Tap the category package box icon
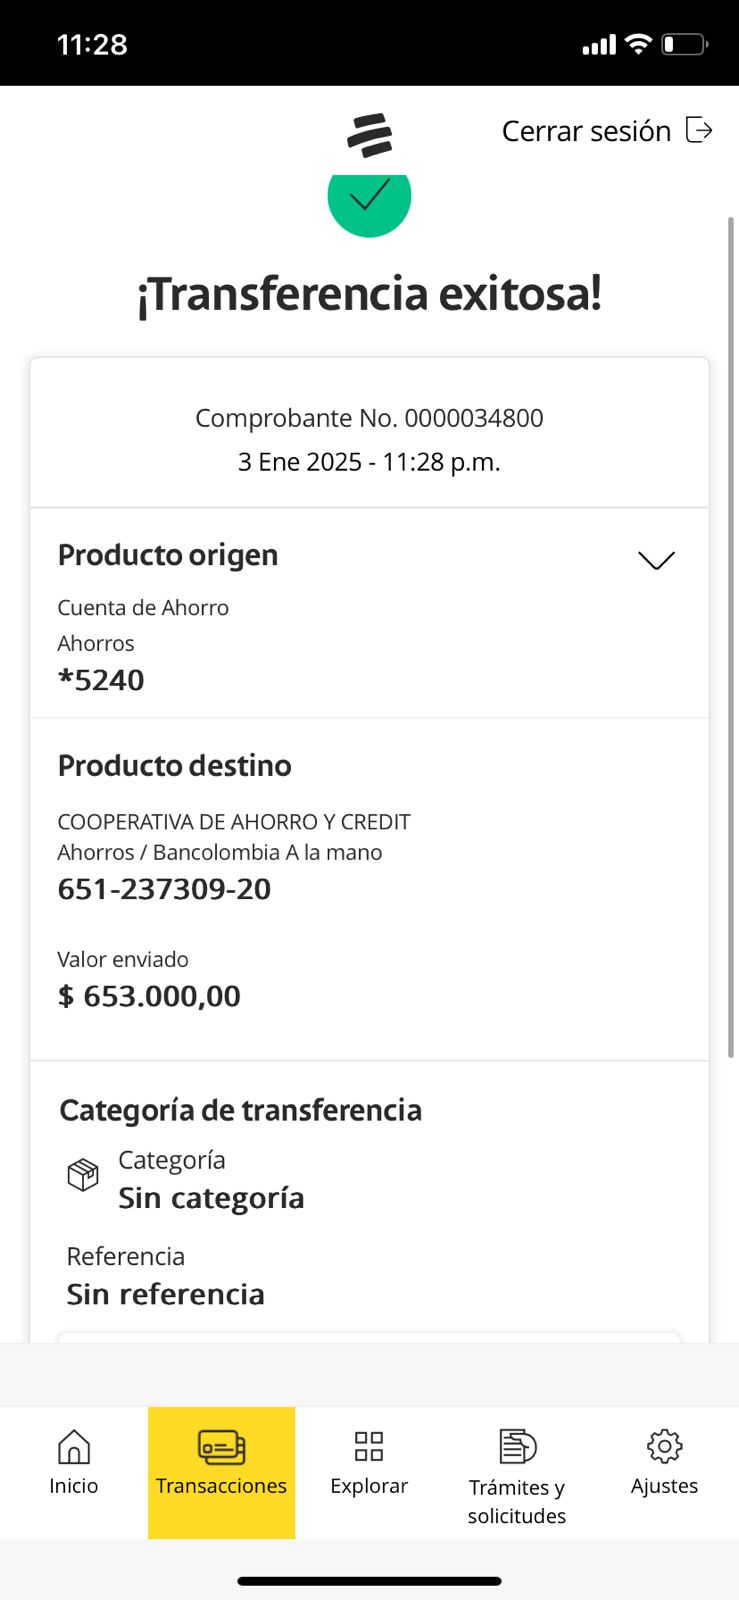 click(x=83, y=1174)
